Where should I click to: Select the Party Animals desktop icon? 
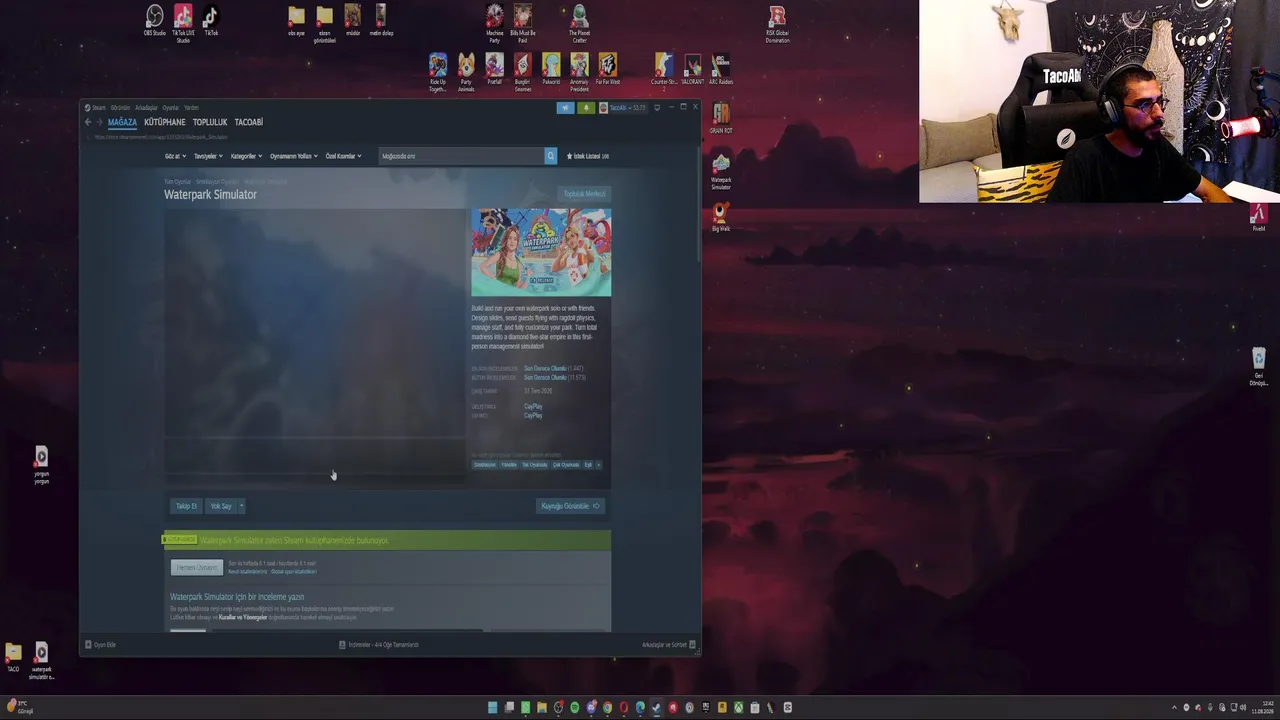point(466,72)
